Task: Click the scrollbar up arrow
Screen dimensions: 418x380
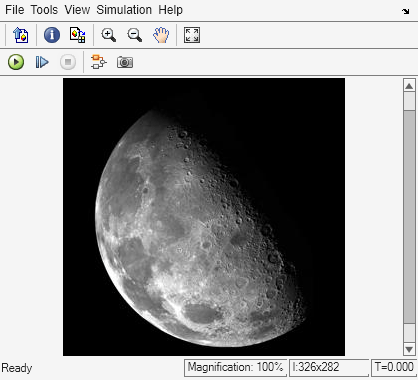Action: point(409,86)
